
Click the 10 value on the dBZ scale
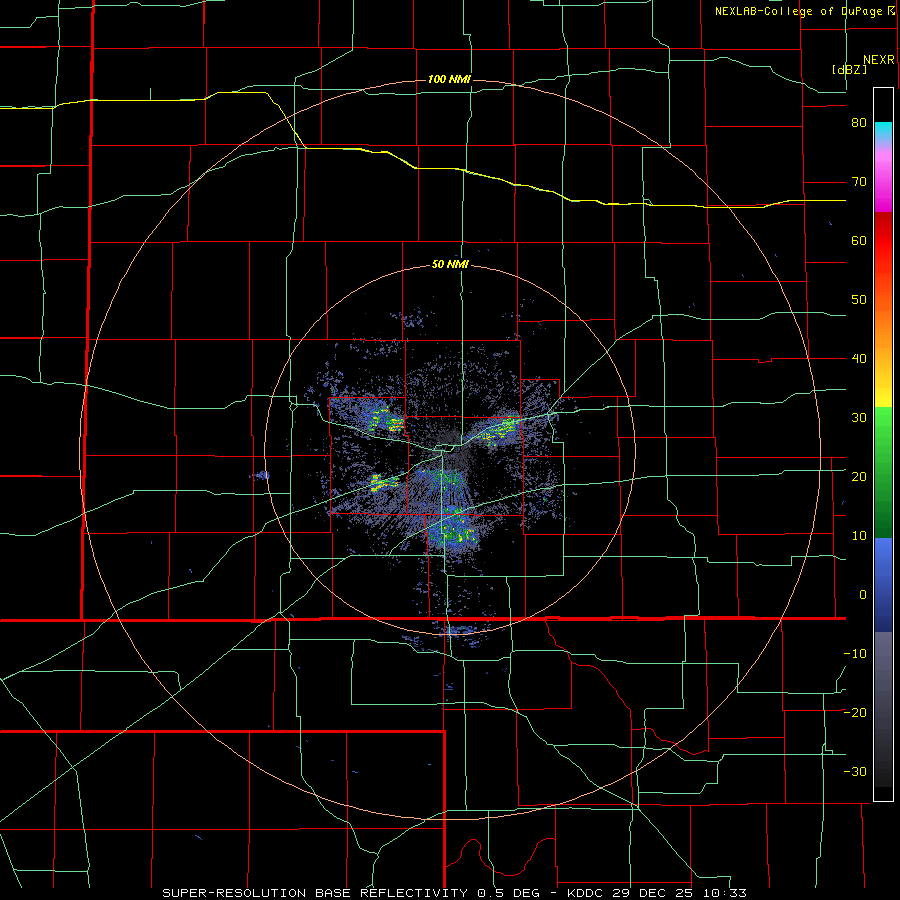[x=859, y=536]
